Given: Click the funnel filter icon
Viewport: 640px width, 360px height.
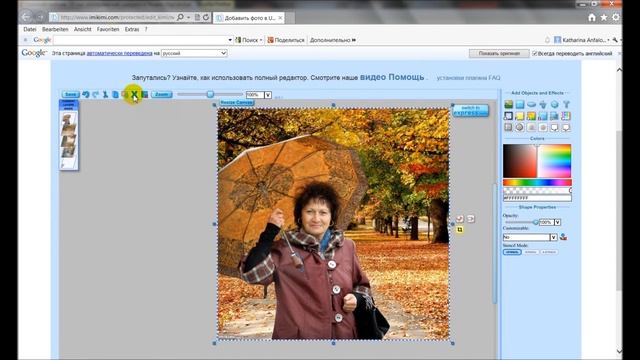Looking at the screenshot, I should (566, 104).
